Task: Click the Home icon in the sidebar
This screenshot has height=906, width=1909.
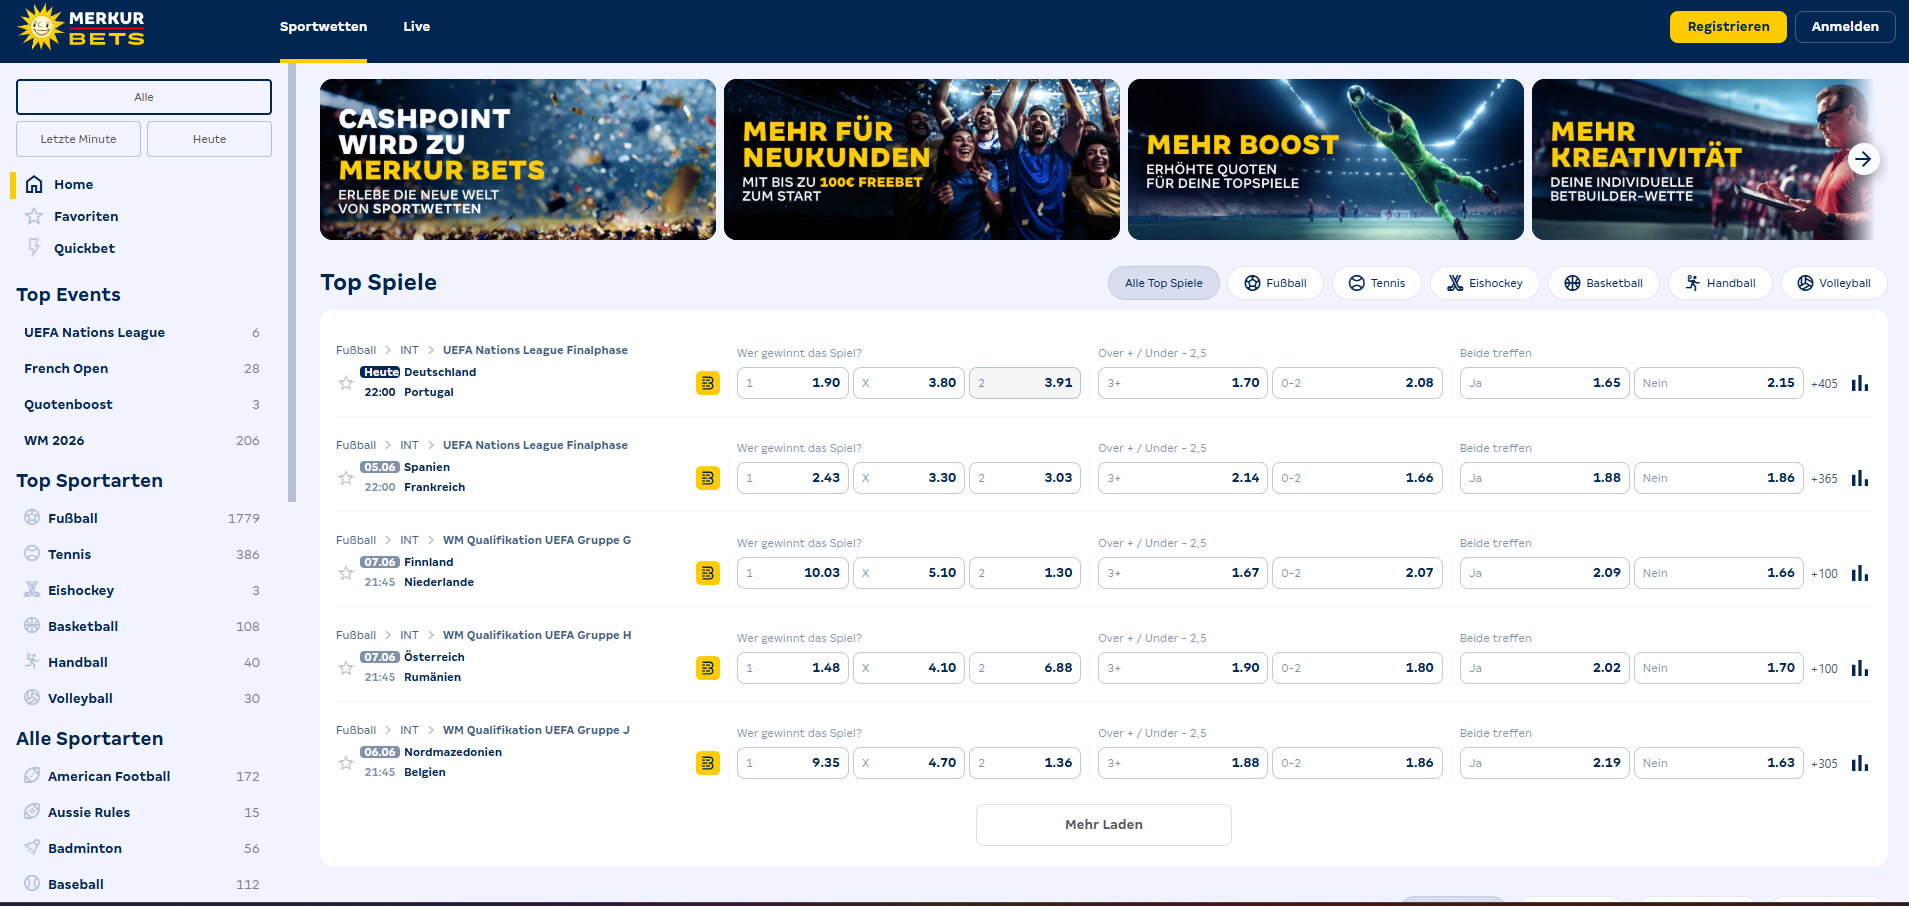Action: coord(34,184)
